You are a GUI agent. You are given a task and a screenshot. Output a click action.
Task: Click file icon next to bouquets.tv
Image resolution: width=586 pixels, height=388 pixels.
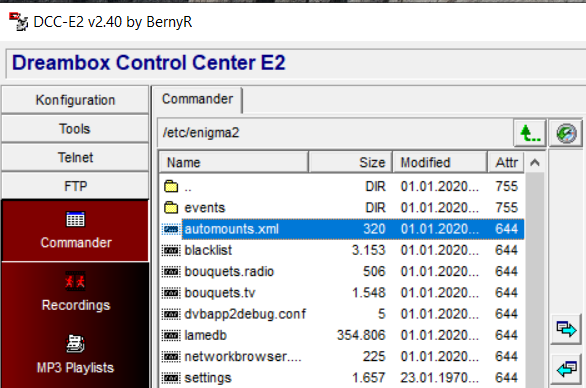(171, 293)
